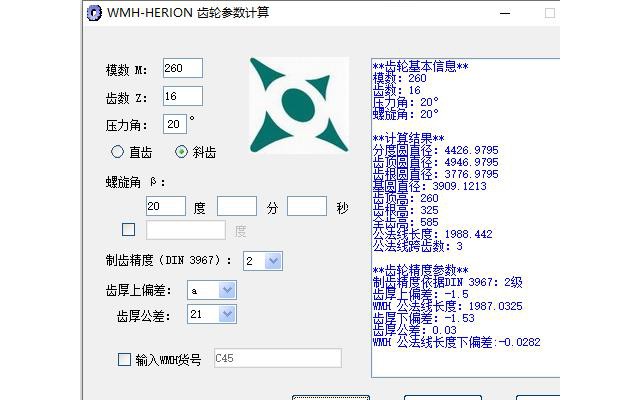Click the 分度圆直径: 4426.9795 result line
This screenshot has height=400, width=640.
(x=436, y=150)
